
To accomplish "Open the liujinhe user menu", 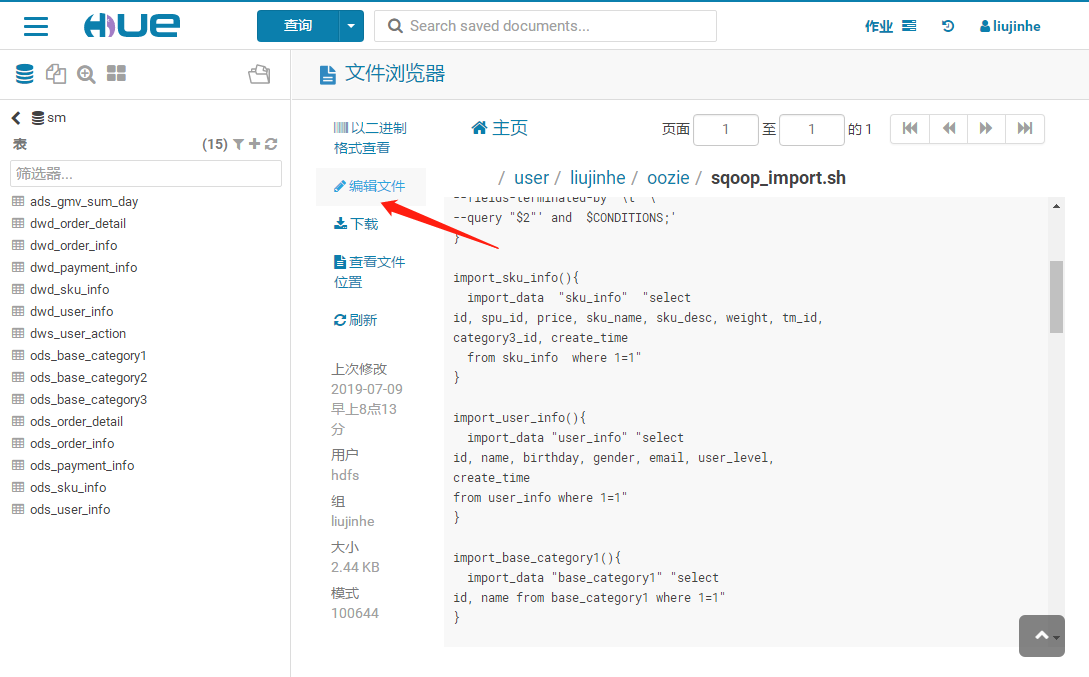I will tap(1009, 25).
